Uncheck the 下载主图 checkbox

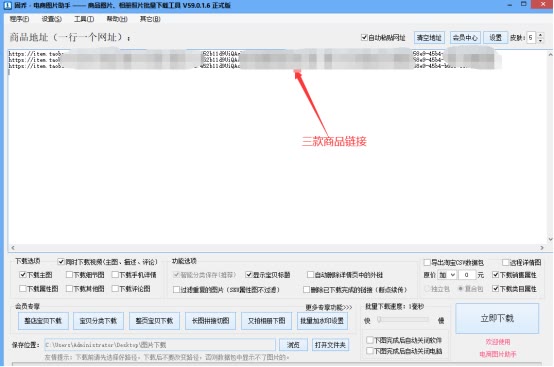pos(23,274)
